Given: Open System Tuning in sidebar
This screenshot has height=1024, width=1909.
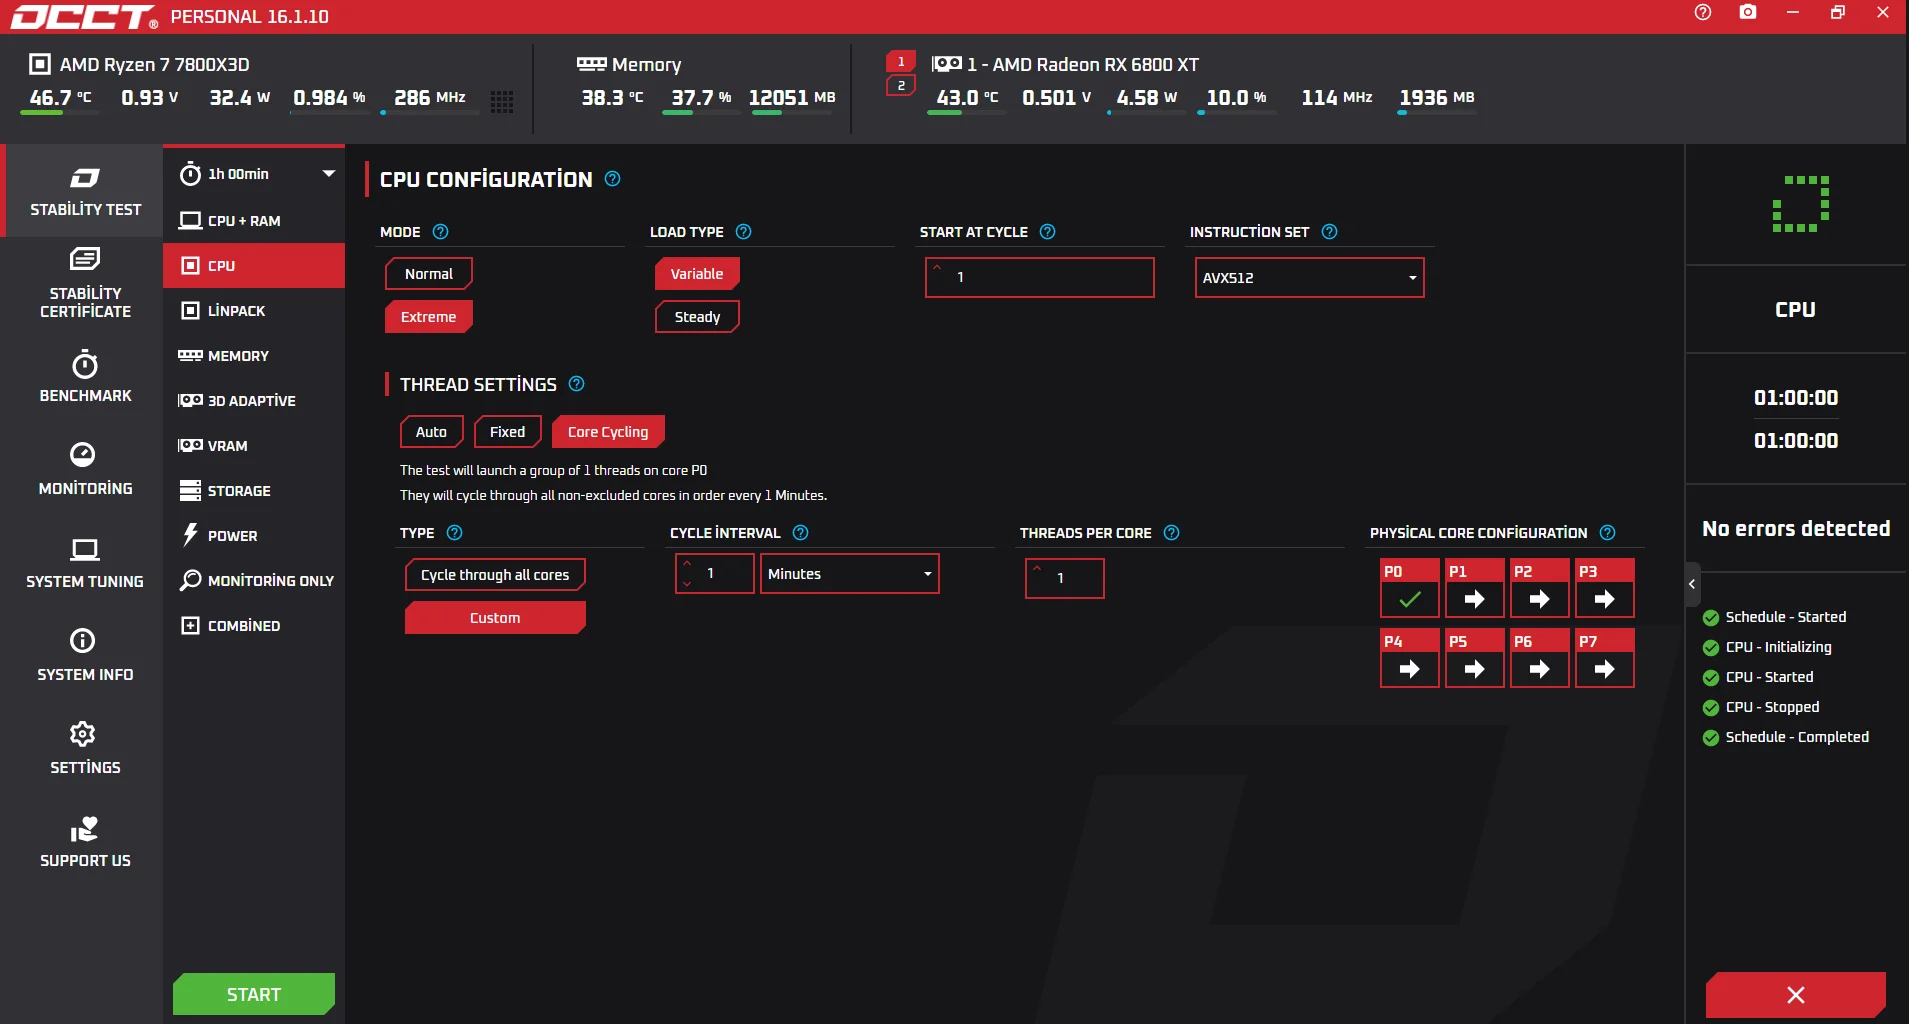Looking at the screenshot, I should [85, 563].
